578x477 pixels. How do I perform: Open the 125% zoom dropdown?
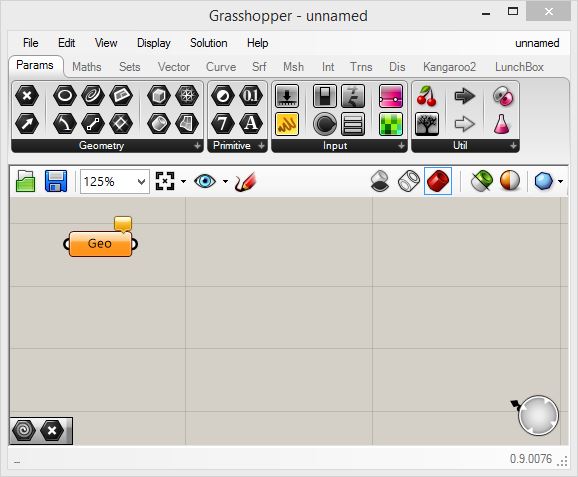pos(115,181)
